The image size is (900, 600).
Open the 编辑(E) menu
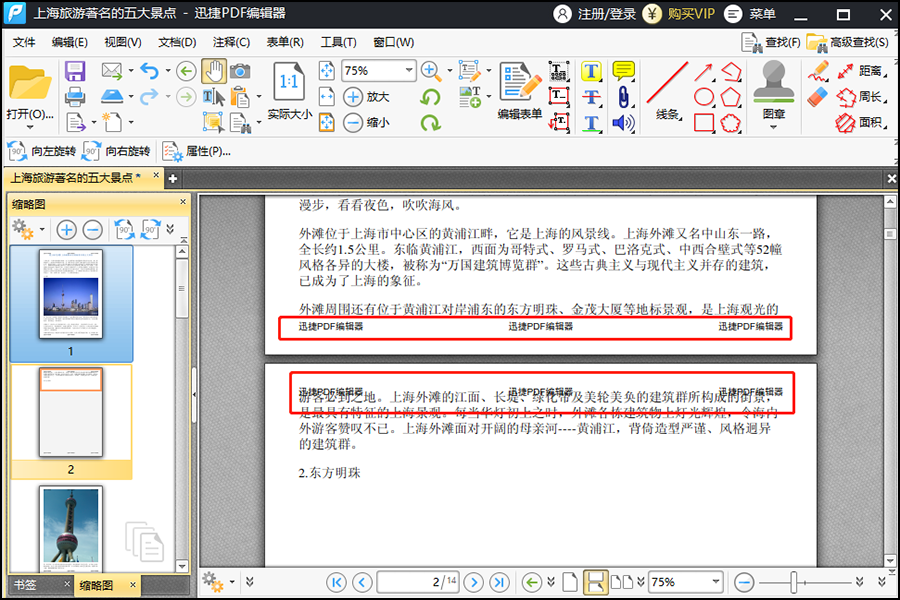coord(69,42)
